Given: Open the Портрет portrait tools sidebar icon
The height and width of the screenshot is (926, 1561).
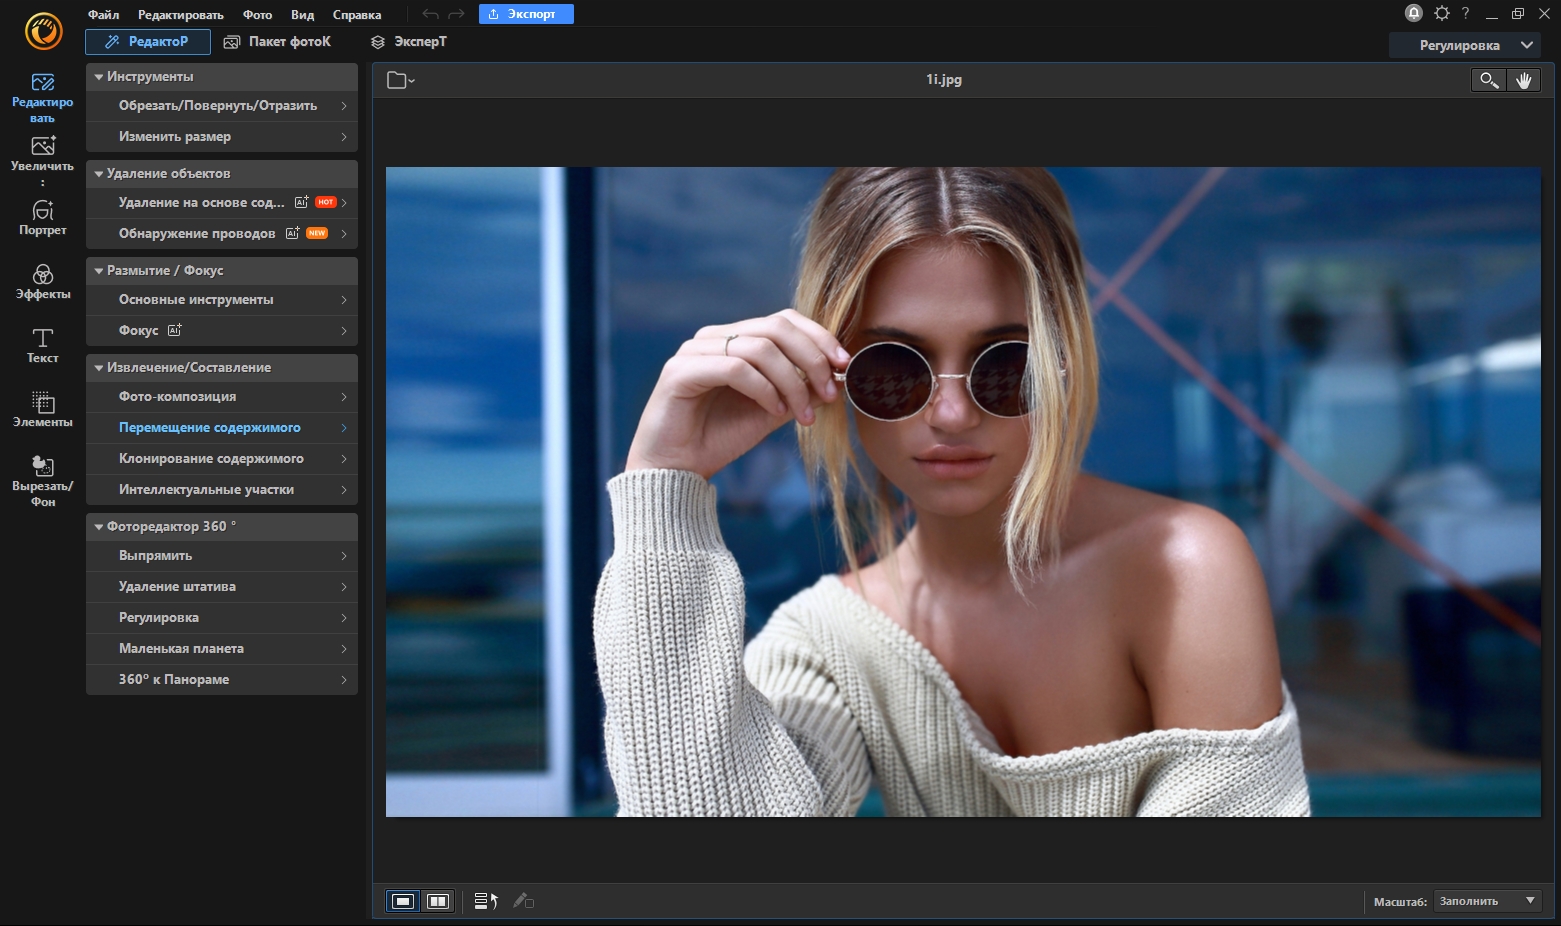Looking at the screenshot, I should 42,217.
